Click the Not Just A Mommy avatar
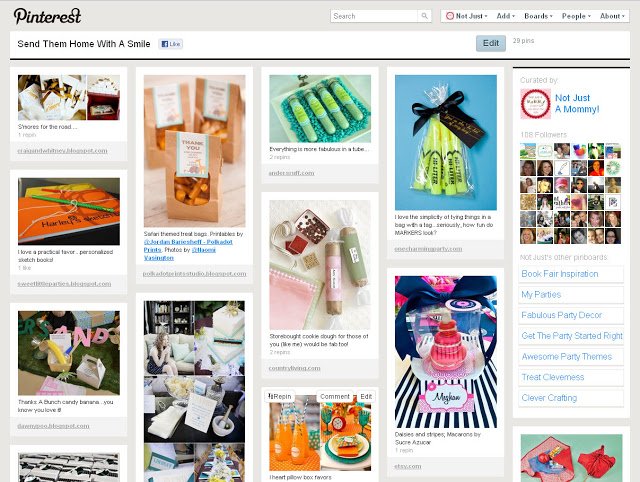Image resolution: width=640 pixels, height=482 pixels. 535,104
